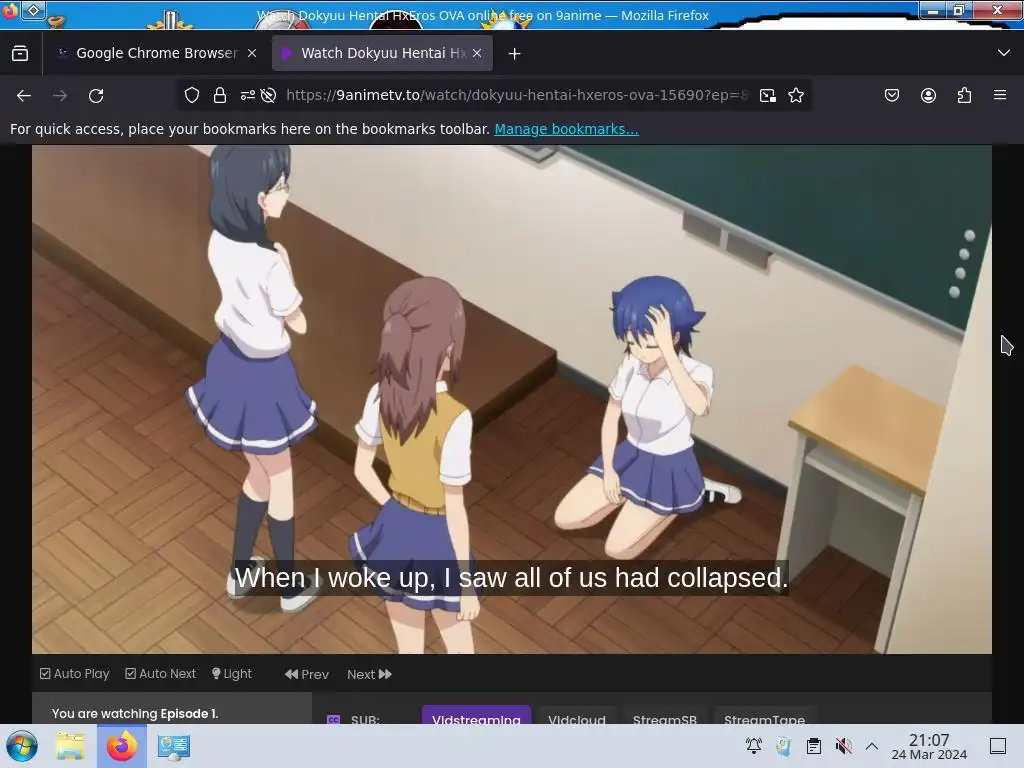This screenshot has height=768, width=1024.
Task: Select the StreamTape server
Action: click(764, 716)
